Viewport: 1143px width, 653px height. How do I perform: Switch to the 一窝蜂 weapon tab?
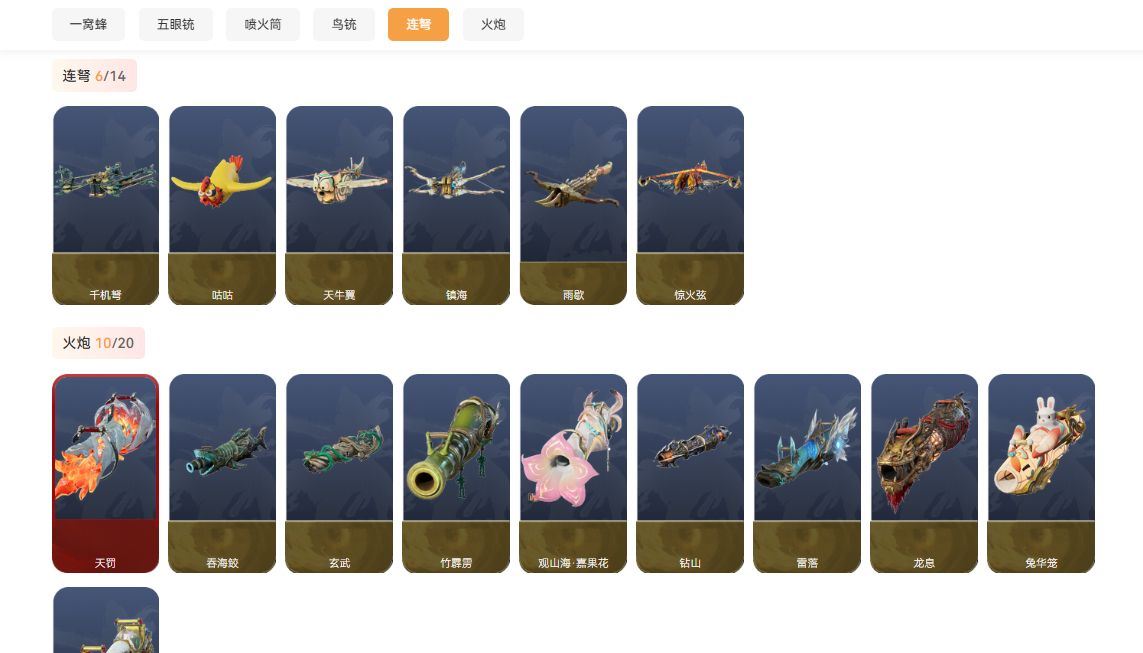click(88, 25)
